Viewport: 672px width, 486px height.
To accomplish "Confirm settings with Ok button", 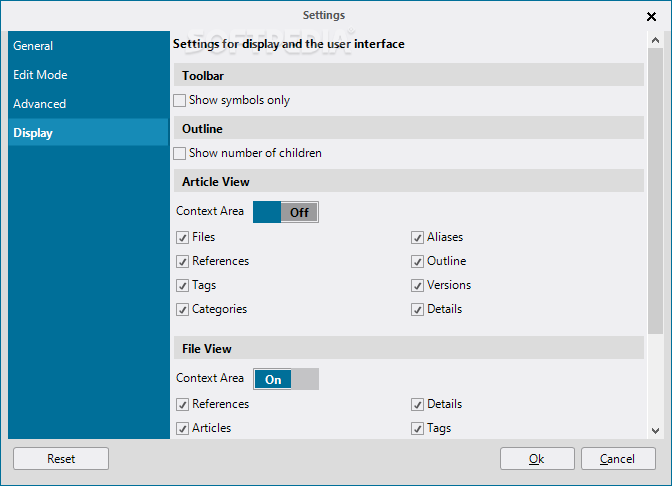I will [x=537, y=459].
